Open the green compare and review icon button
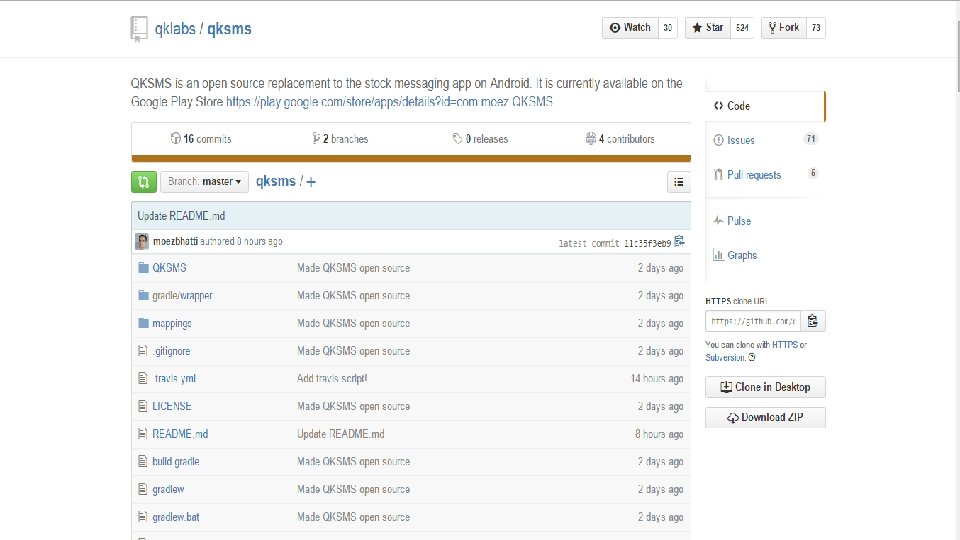The width and height of the screenshot is (960, 540). [144, 182]
